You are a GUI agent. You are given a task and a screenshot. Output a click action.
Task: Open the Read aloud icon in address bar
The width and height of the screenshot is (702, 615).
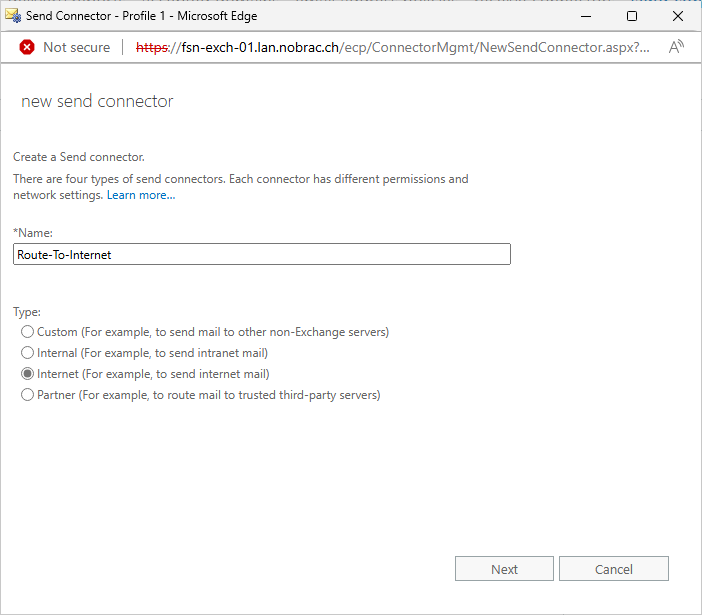(x=676, y=47)
